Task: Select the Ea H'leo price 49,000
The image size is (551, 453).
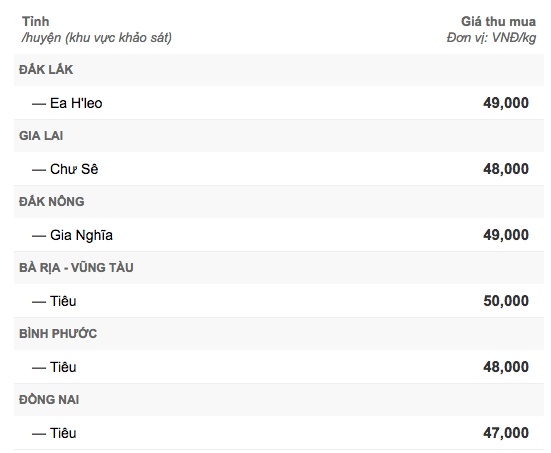Action: pyautogui.click(x=506, y=103)
